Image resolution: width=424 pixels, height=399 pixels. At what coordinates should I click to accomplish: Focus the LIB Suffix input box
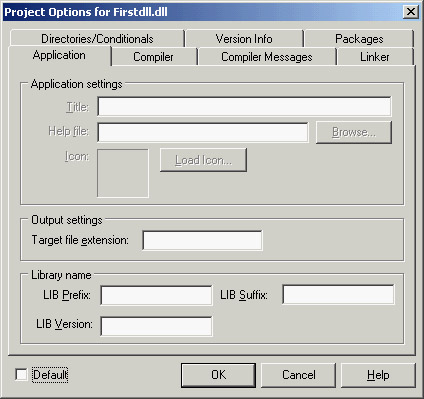pos(338,294)
